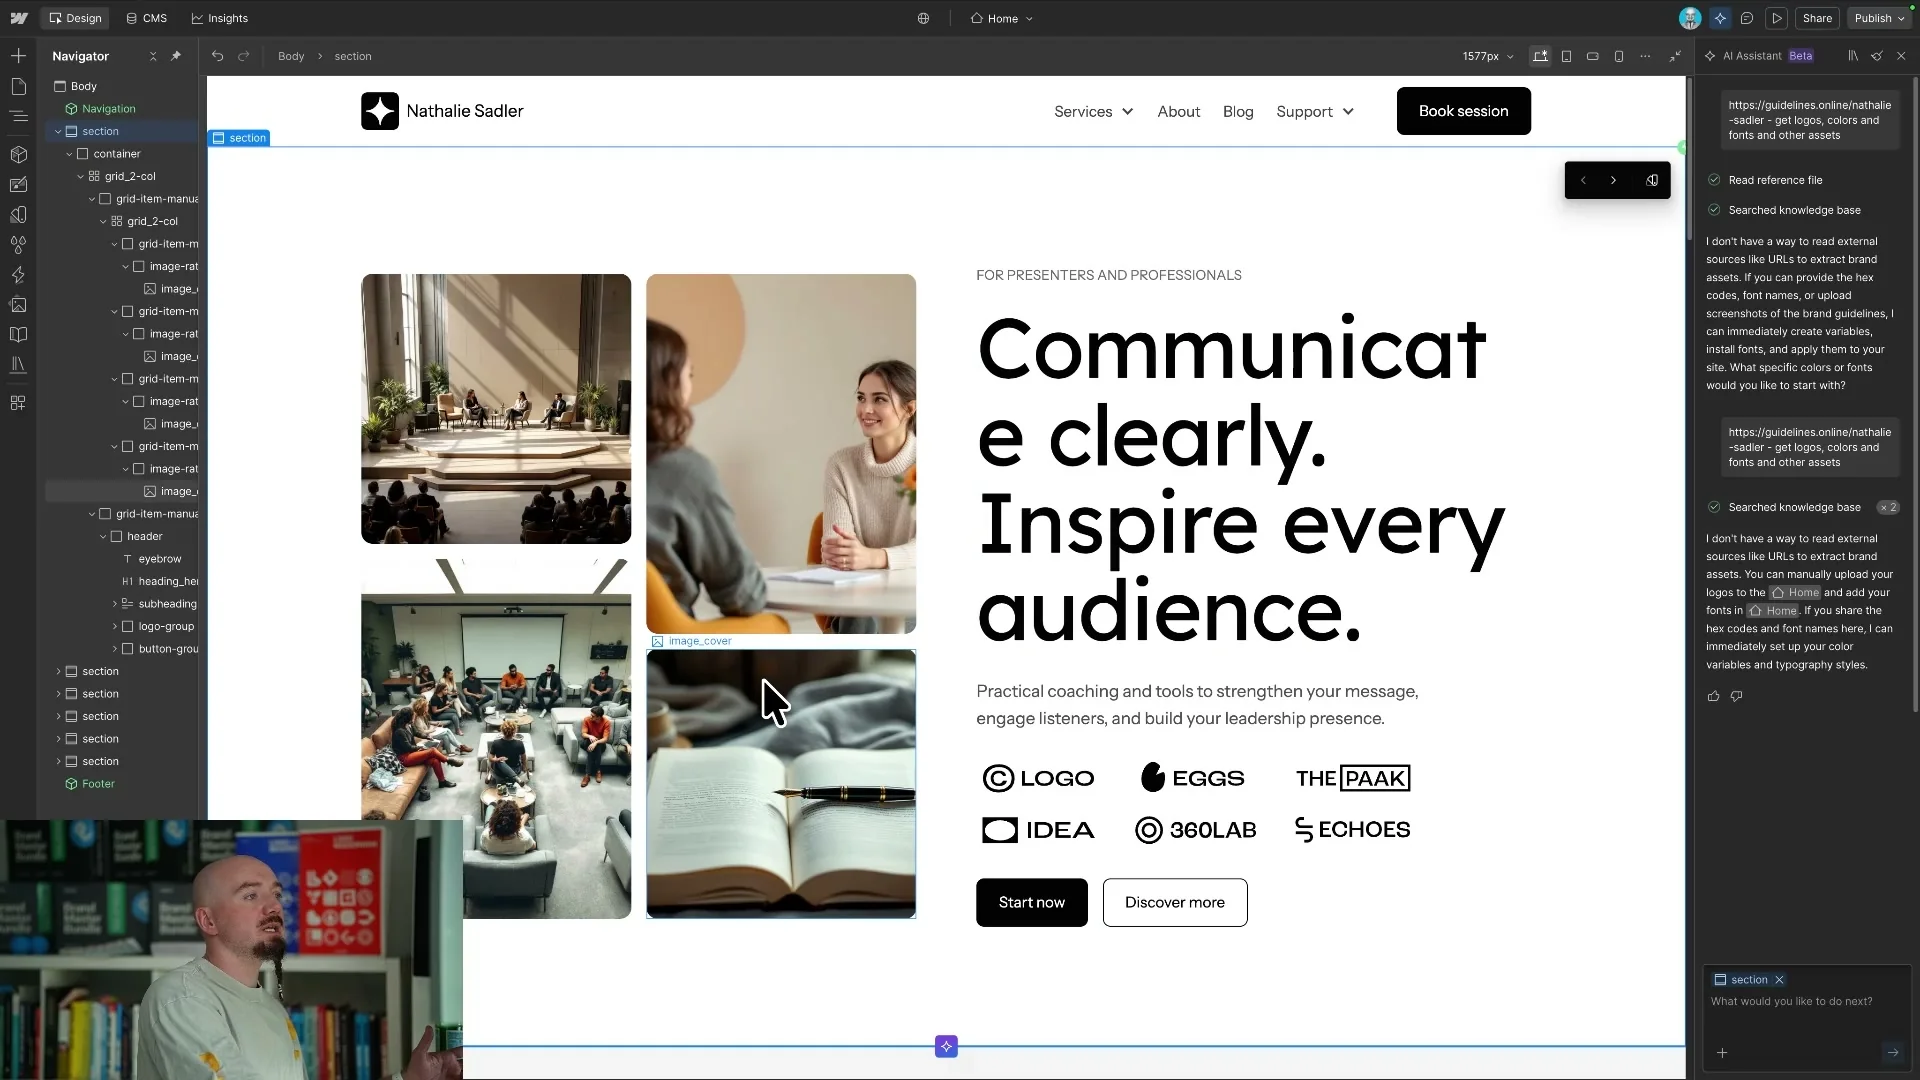Screen dimensions: 1920x1080
Task: Open the Home page selector dropdown
Action: click(x=1002, y=18)
